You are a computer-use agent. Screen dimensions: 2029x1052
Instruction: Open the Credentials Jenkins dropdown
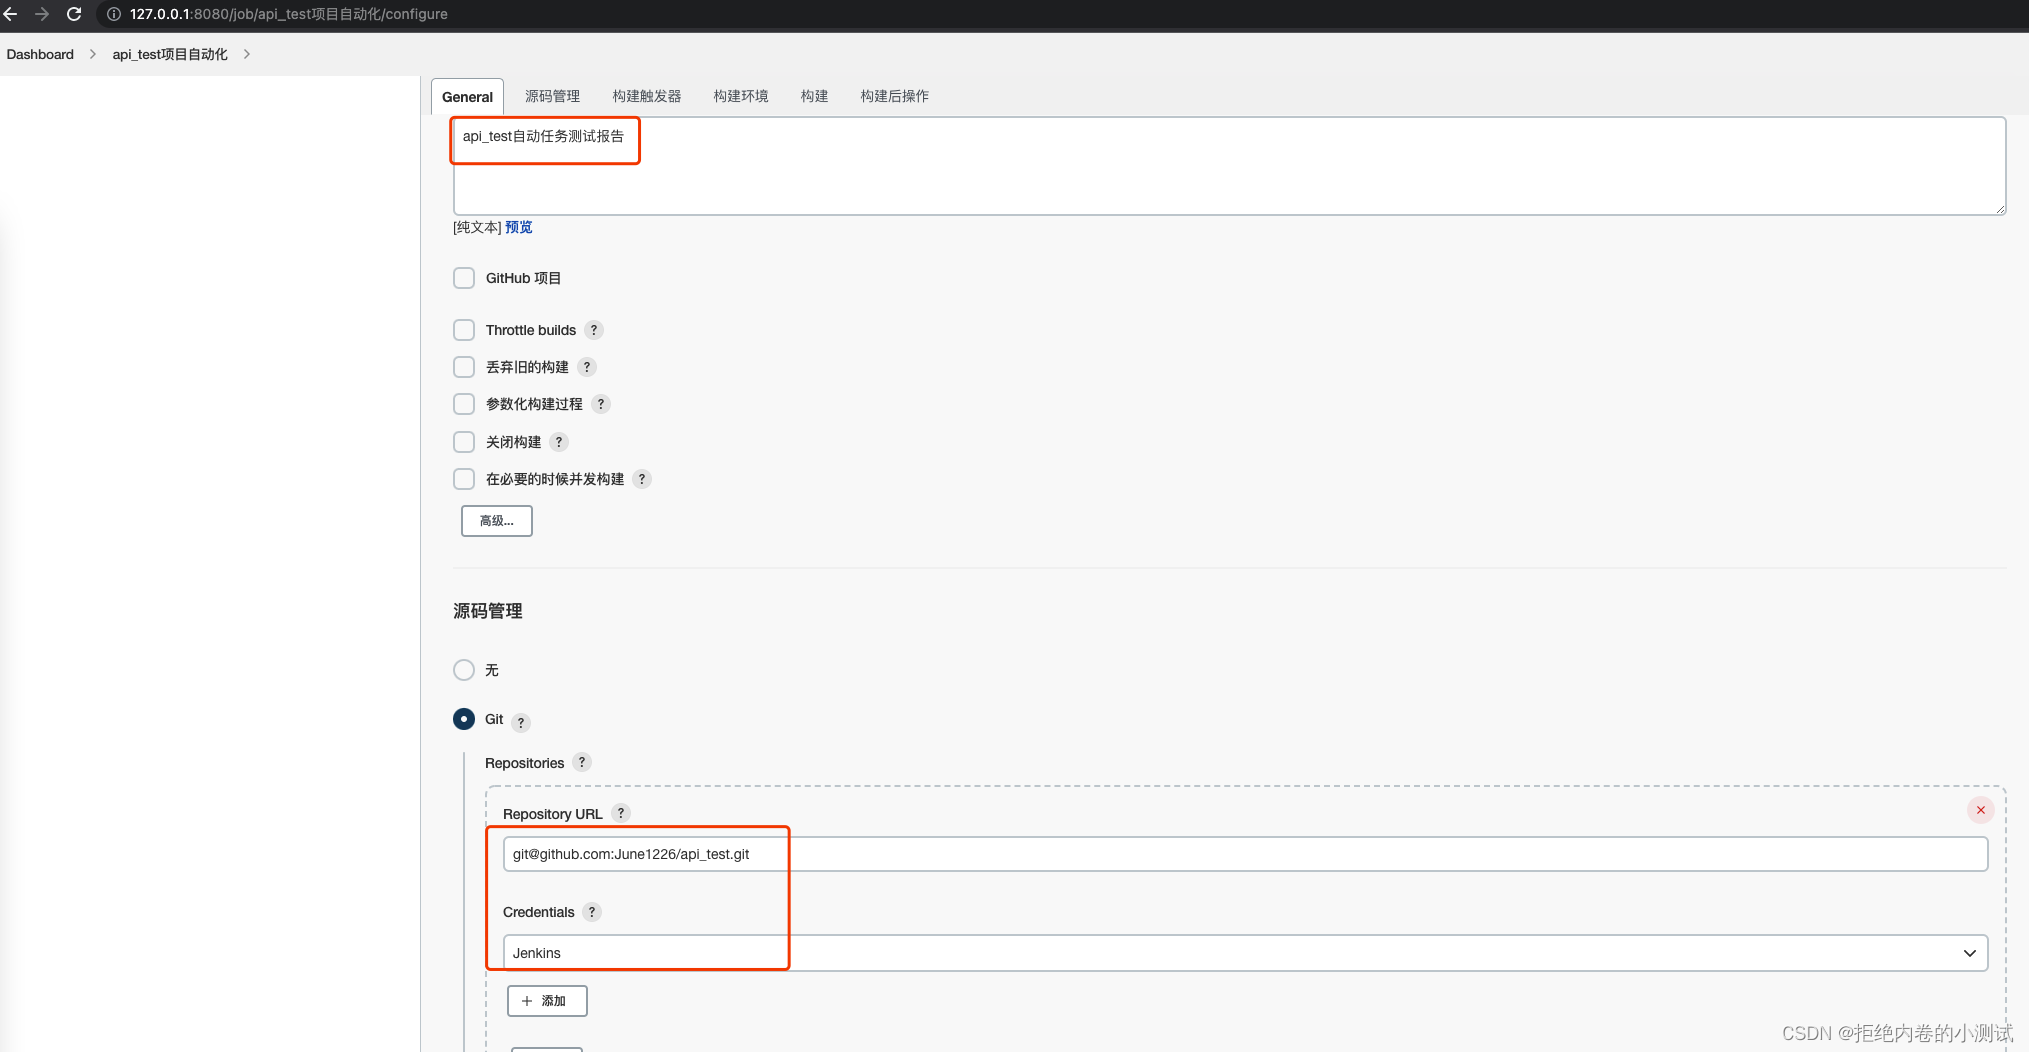coord(1245,953)
